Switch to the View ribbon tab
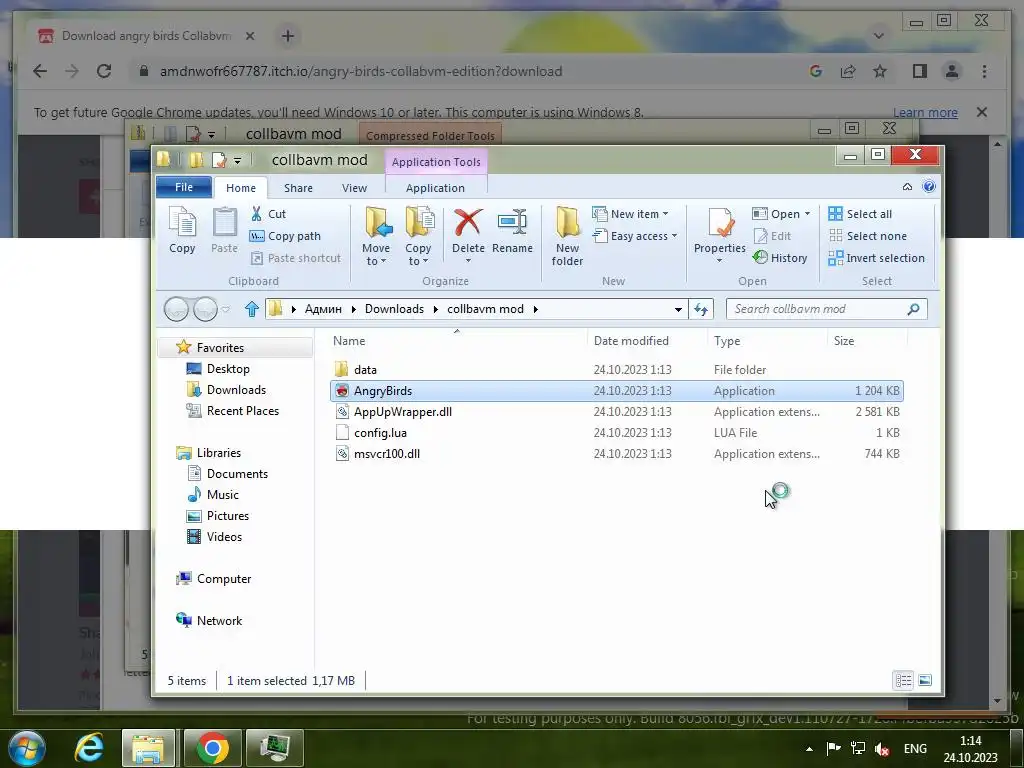1024x768 pixels. [x=355, y=188]
